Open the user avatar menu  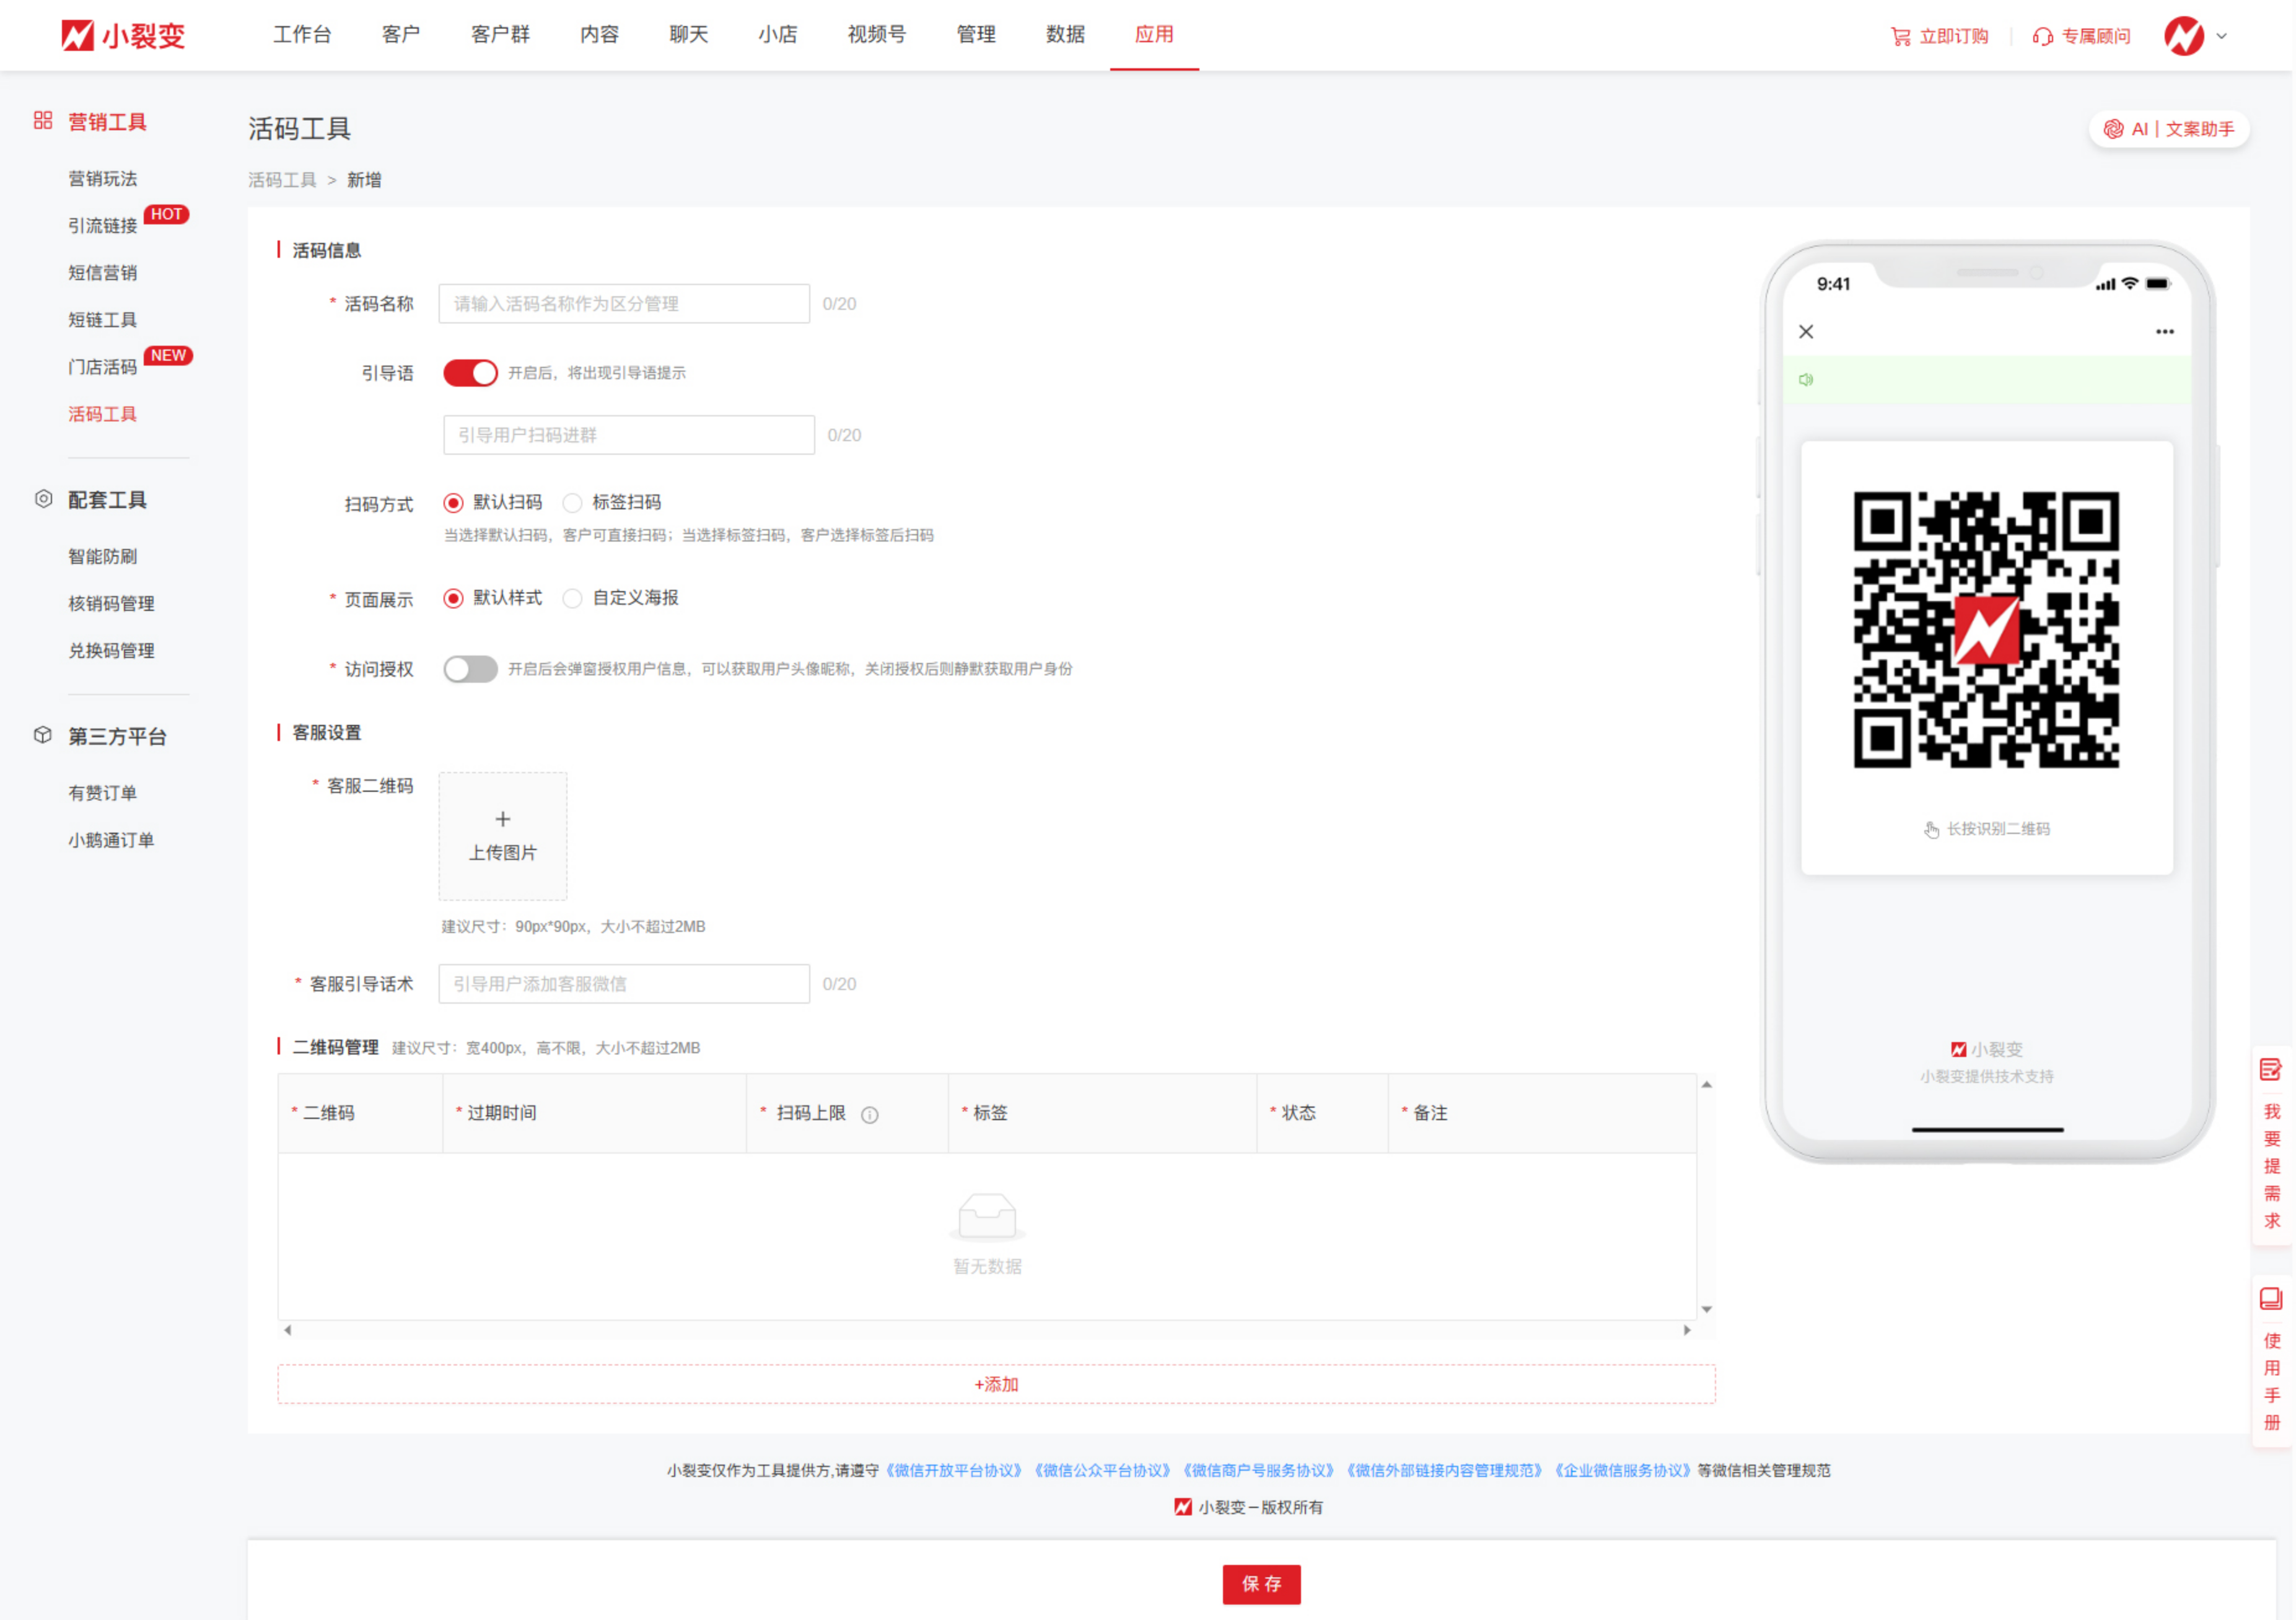click(2183, 36)
